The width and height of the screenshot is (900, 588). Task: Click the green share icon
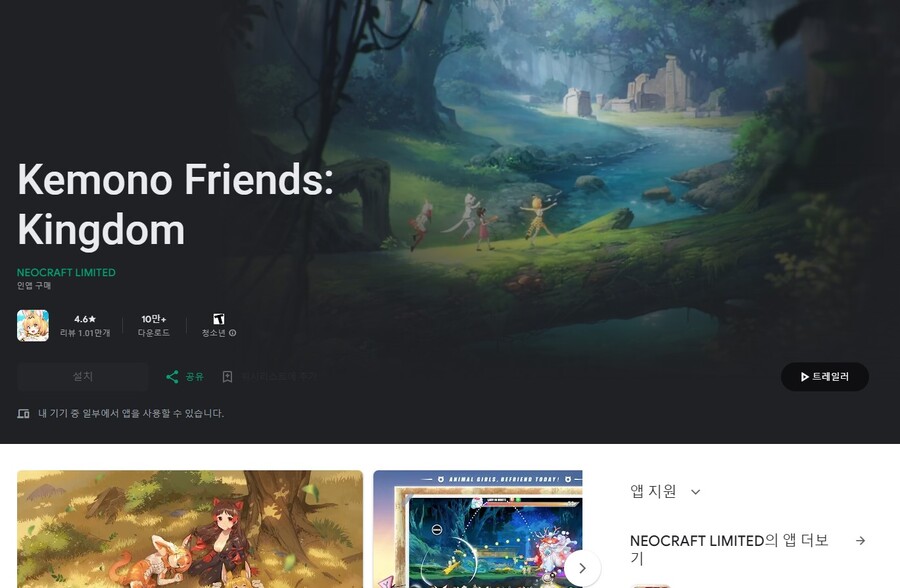point(172,377)
